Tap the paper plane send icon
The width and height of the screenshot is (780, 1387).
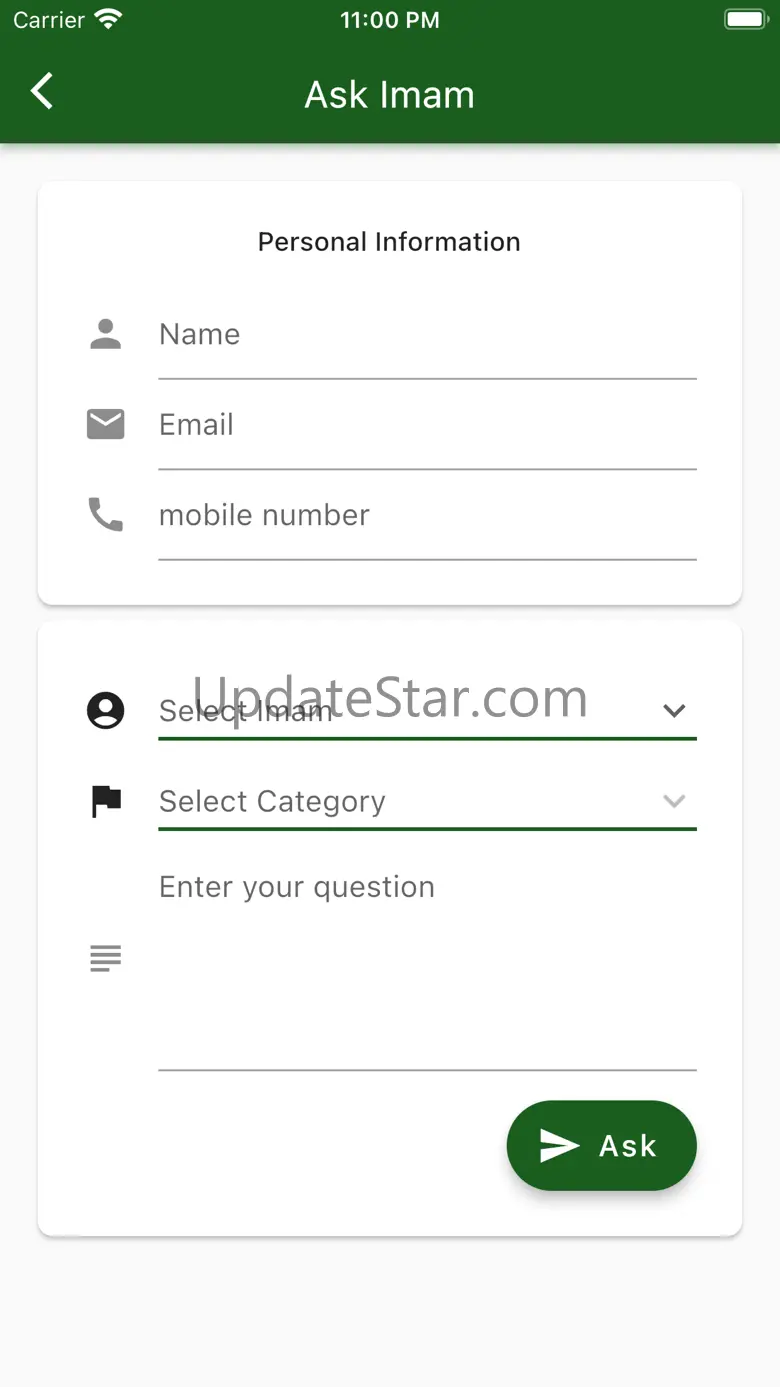tap(559, 1146)
